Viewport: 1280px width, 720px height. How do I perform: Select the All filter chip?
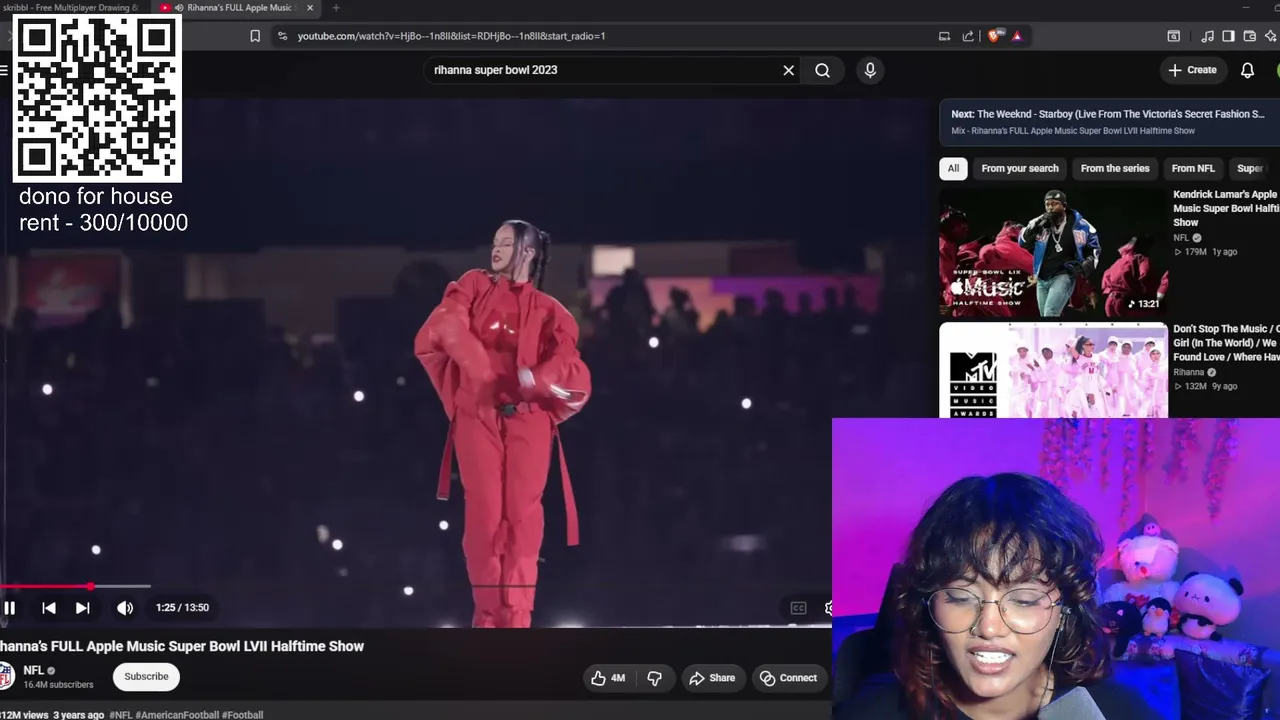953,168
